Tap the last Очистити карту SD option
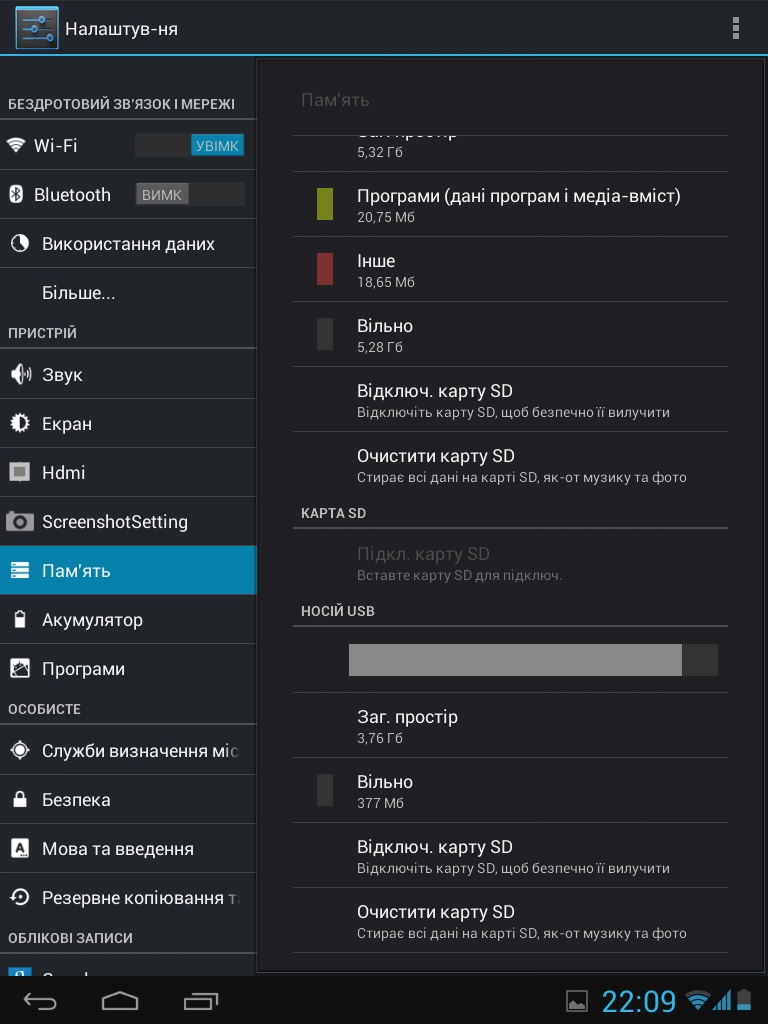 pyautogui.click(x=510, y=921)
